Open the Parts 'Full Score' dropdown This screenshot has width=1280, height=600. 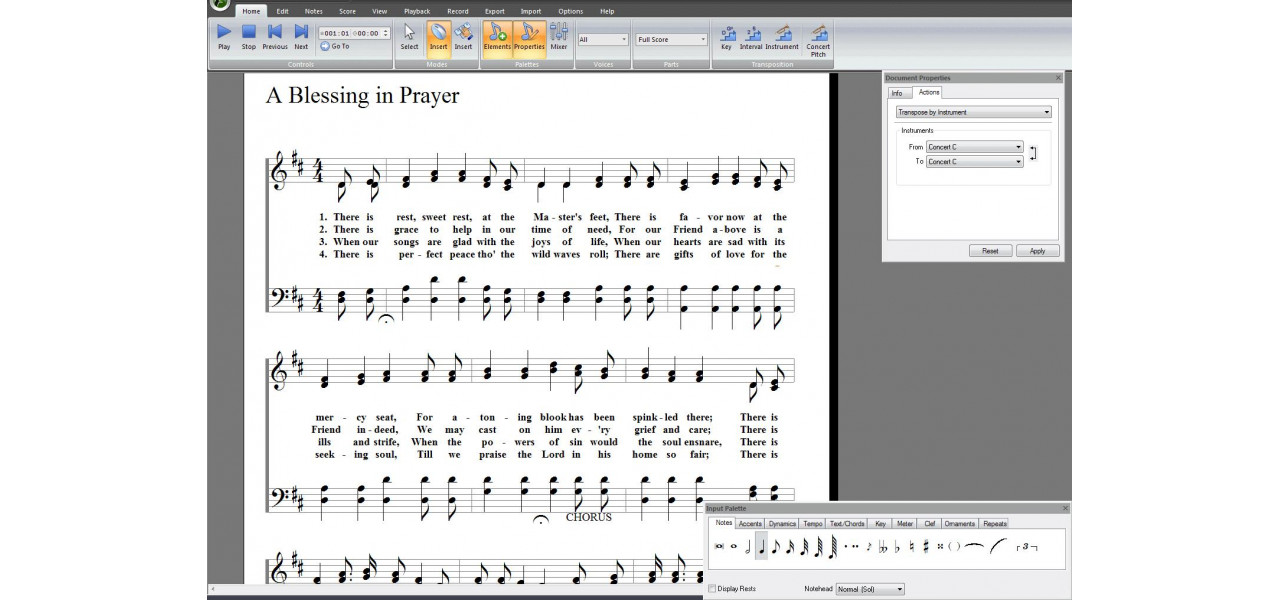[x=671, y=40]
